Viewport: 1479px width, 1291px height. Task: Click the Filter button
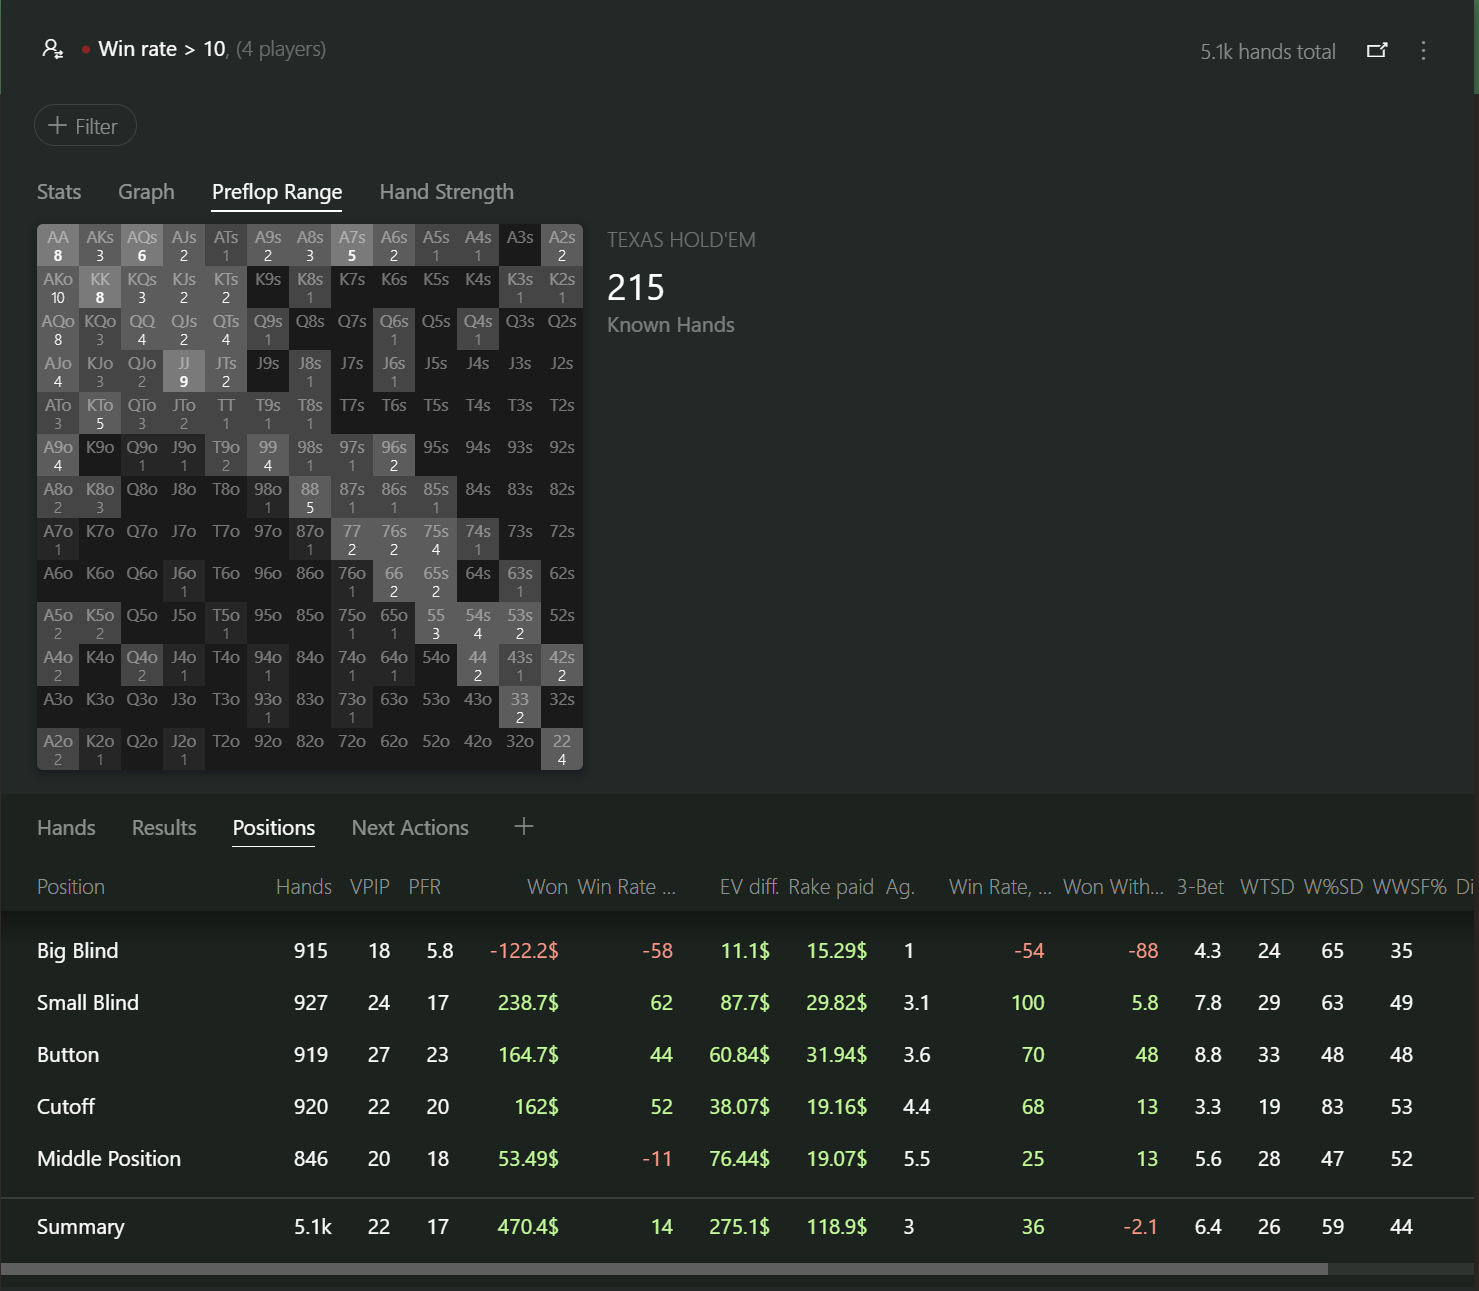(85, 126)
